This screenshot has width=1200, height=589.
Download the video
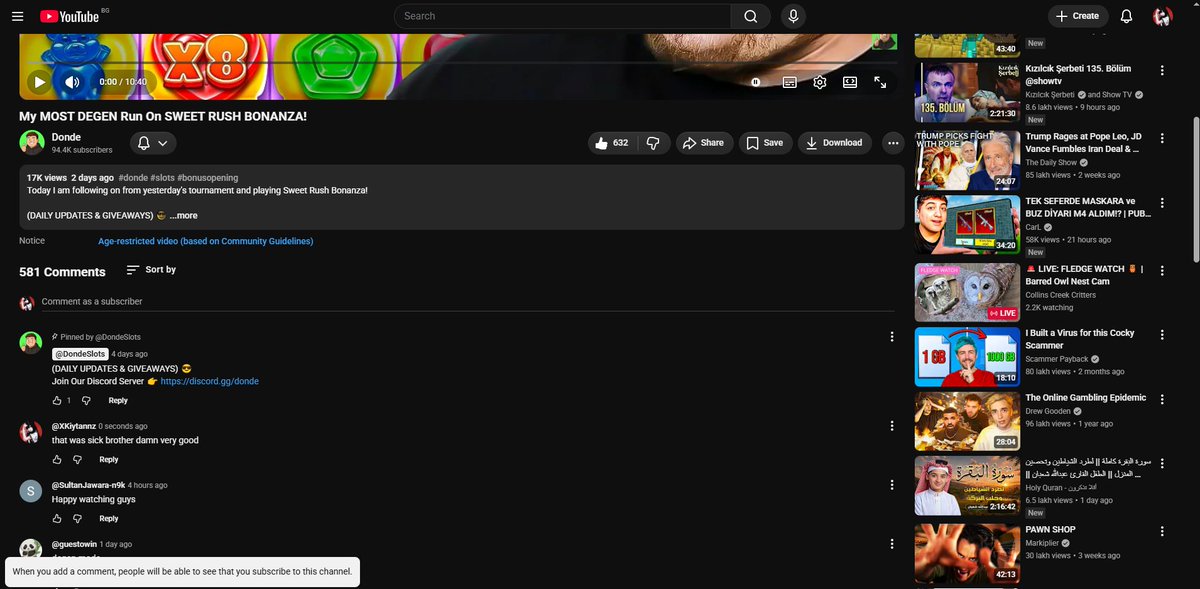tap(835, 143)
